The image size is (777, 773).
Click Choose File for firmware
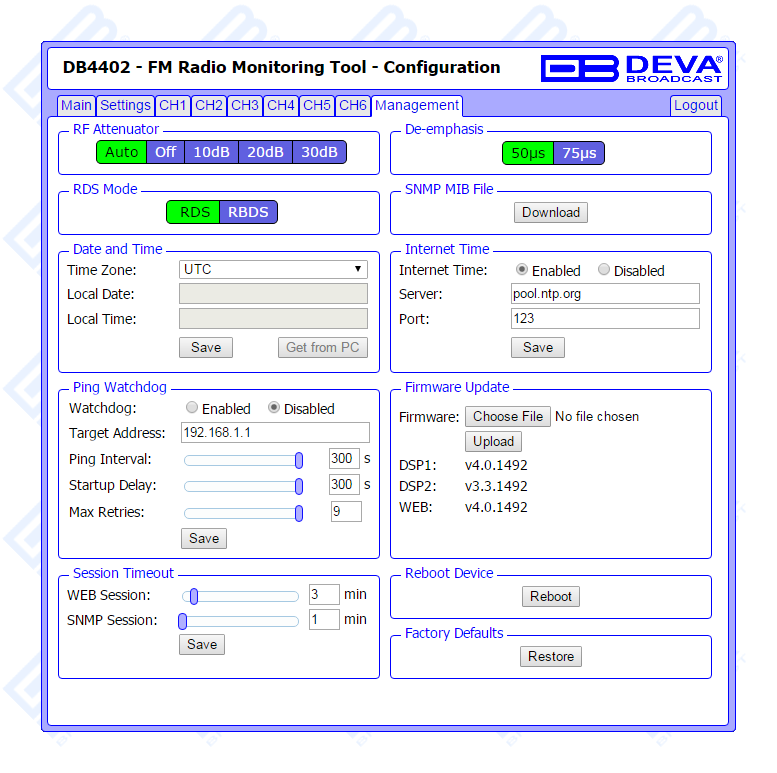coord(508,416)
